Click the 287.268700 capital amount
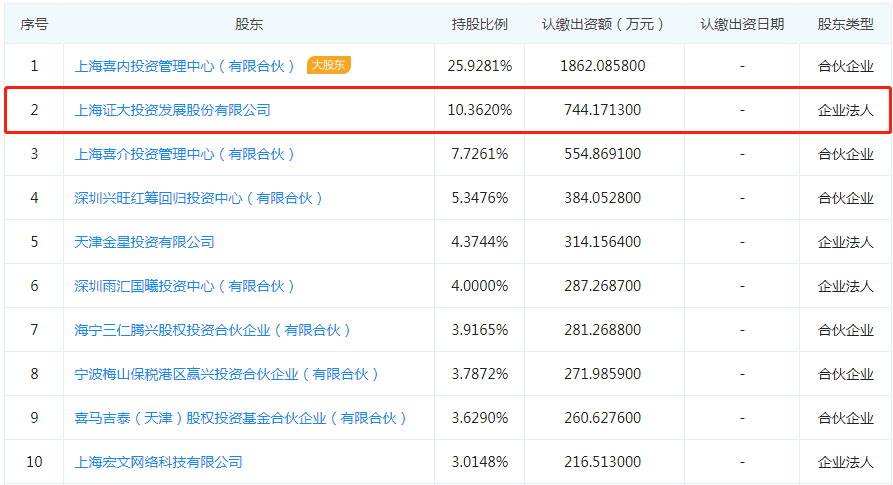Screen dimensions: 893x485 (603, 286)
